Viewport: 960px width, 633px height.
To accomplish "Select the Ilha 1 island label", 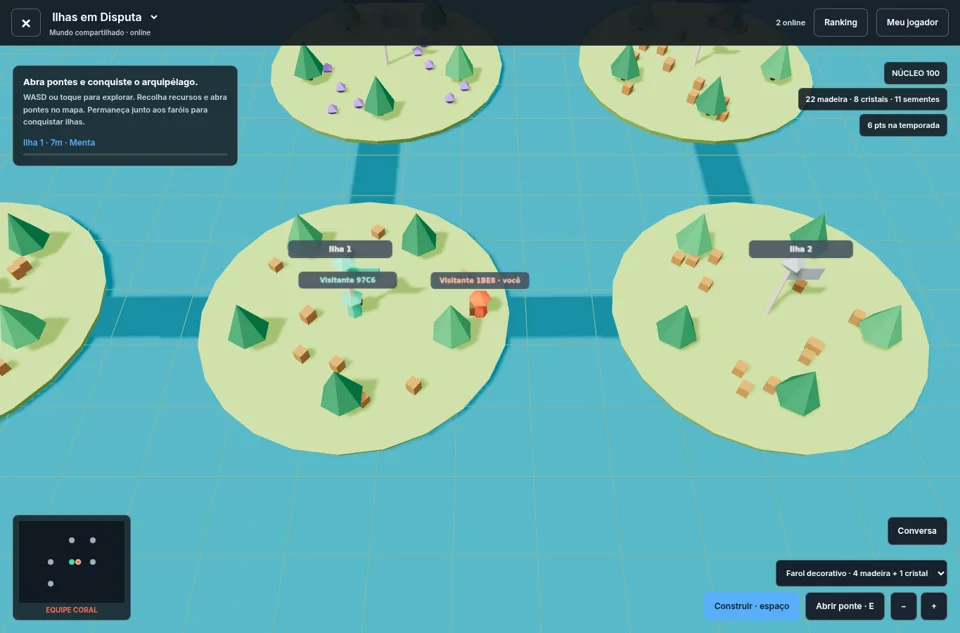I will [x=340, y=249].
